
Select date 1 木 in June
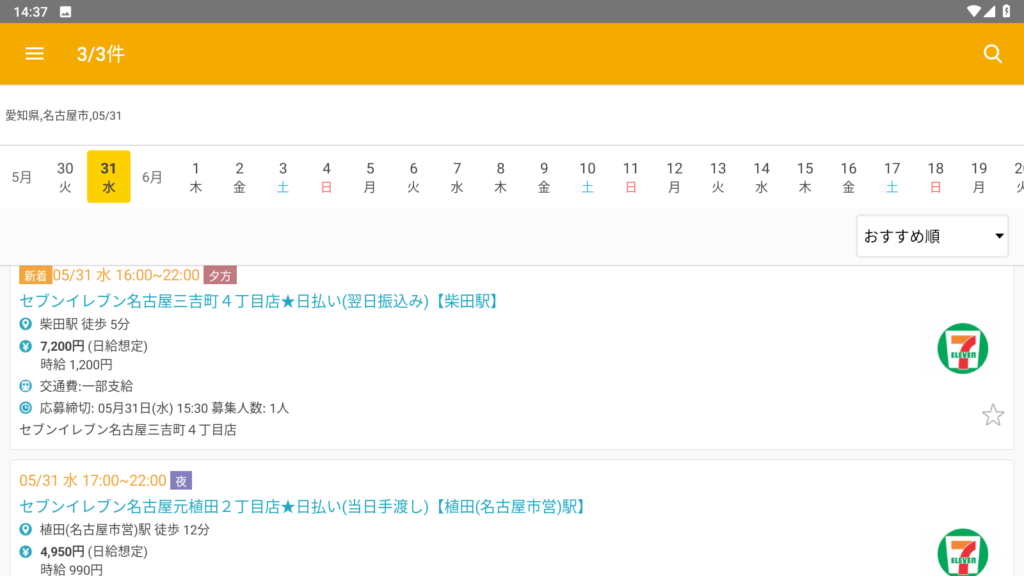coord(195,177)
